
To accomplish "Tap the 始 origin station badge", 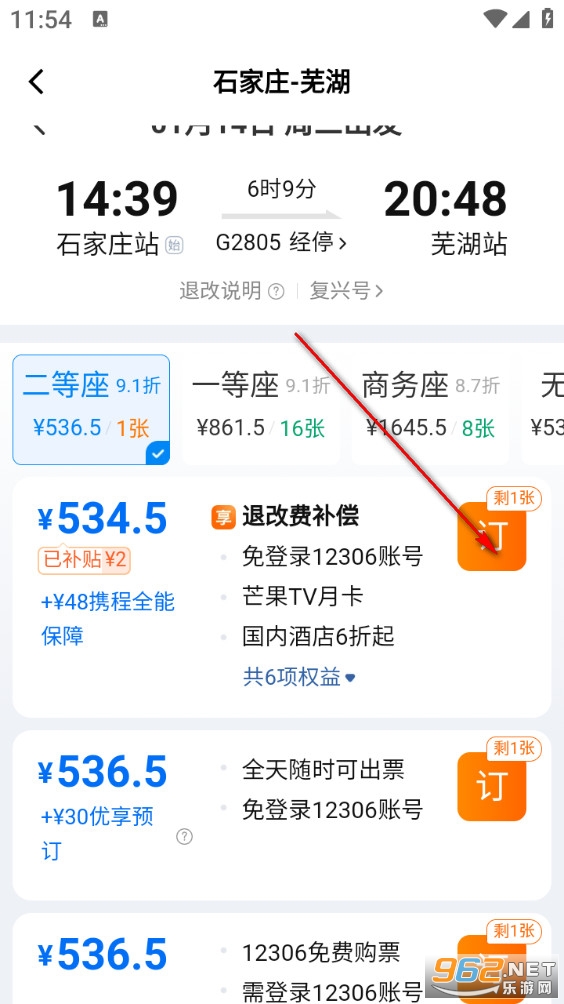I will pos(173,245).
